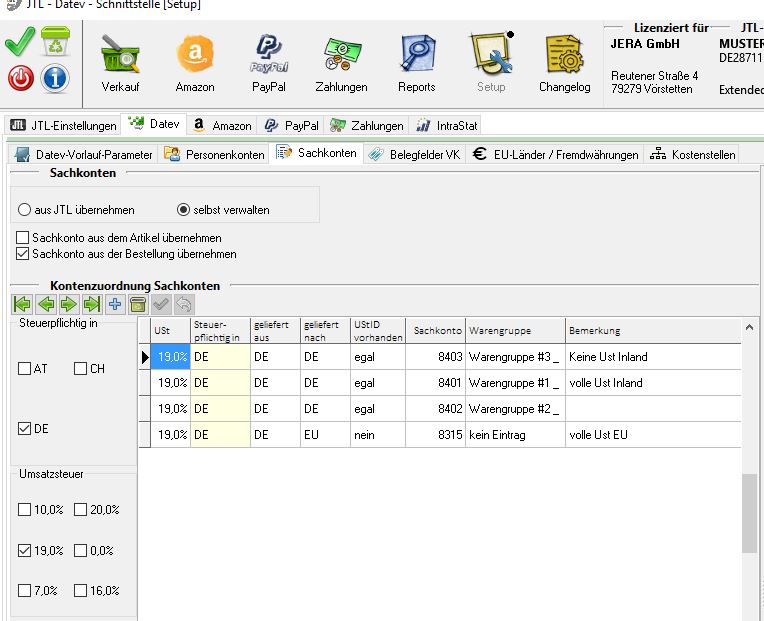The width and height of the screenshot is (764, 621).
Task: Open the Verkauf shopping basket module
Action: click(120, 63)
